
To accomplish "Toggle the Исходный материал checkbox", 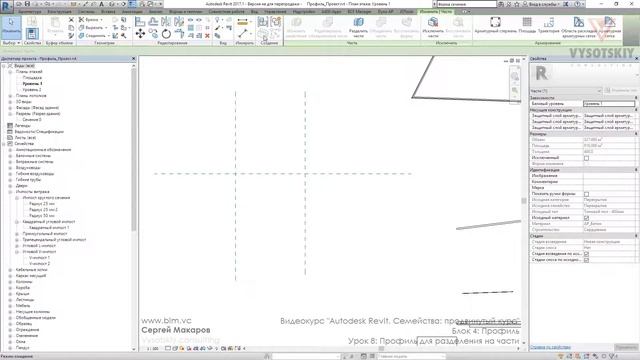I will click(x=586, y=218).
